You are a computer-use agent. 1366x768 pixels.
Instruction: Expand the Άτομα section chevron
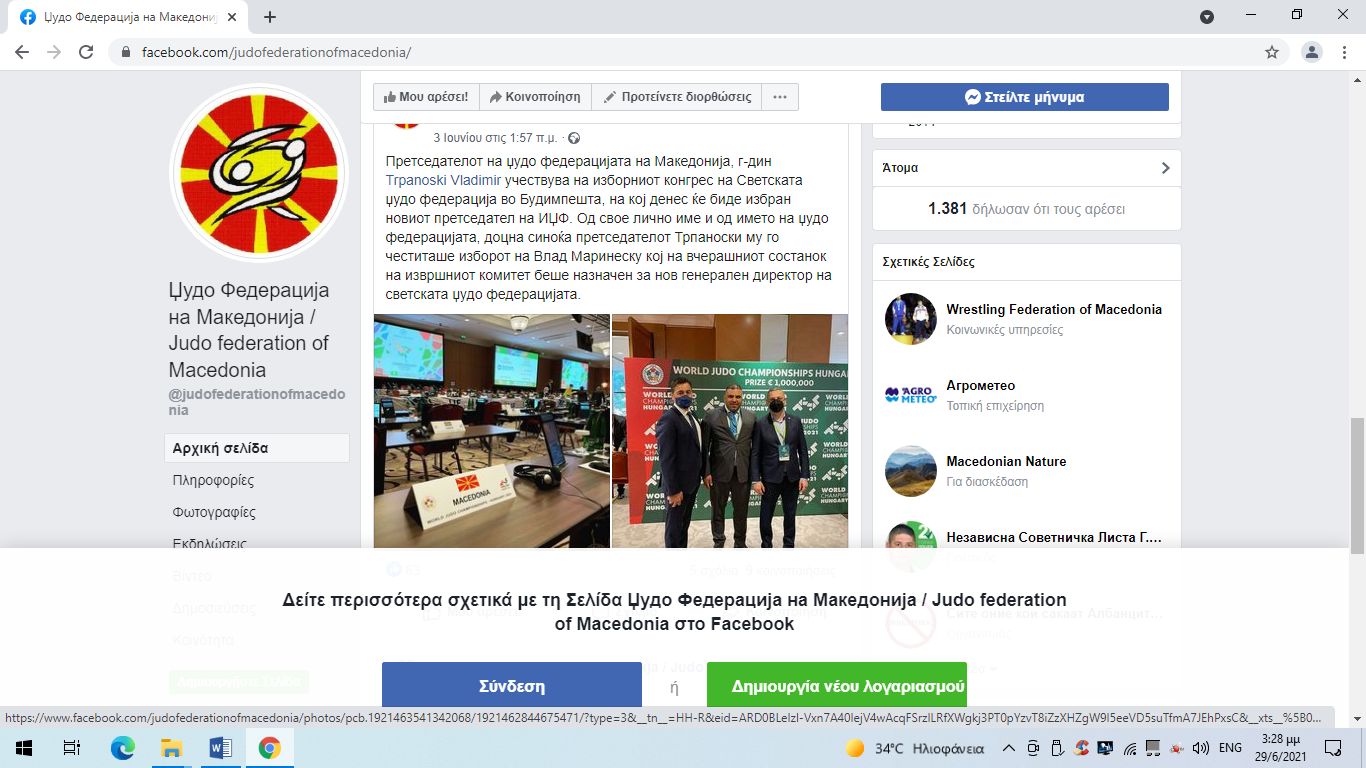point(1165,168)
